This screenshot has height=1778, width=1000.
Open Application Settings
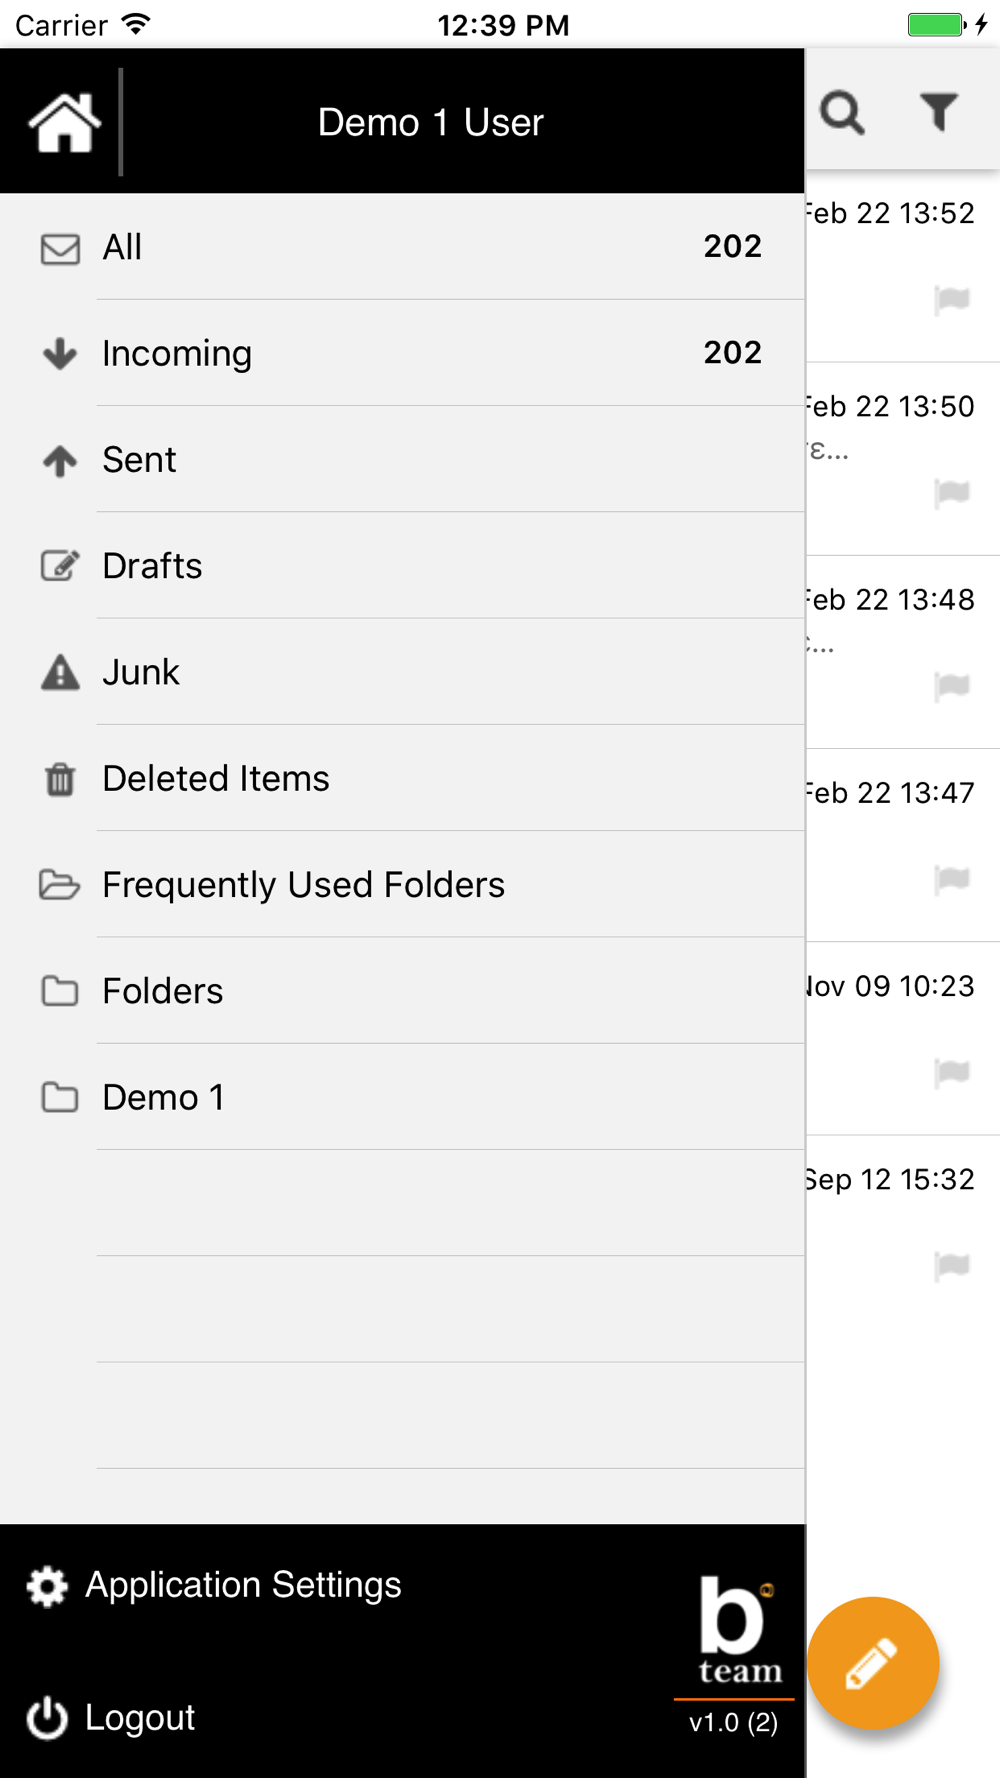(243, 1585)
